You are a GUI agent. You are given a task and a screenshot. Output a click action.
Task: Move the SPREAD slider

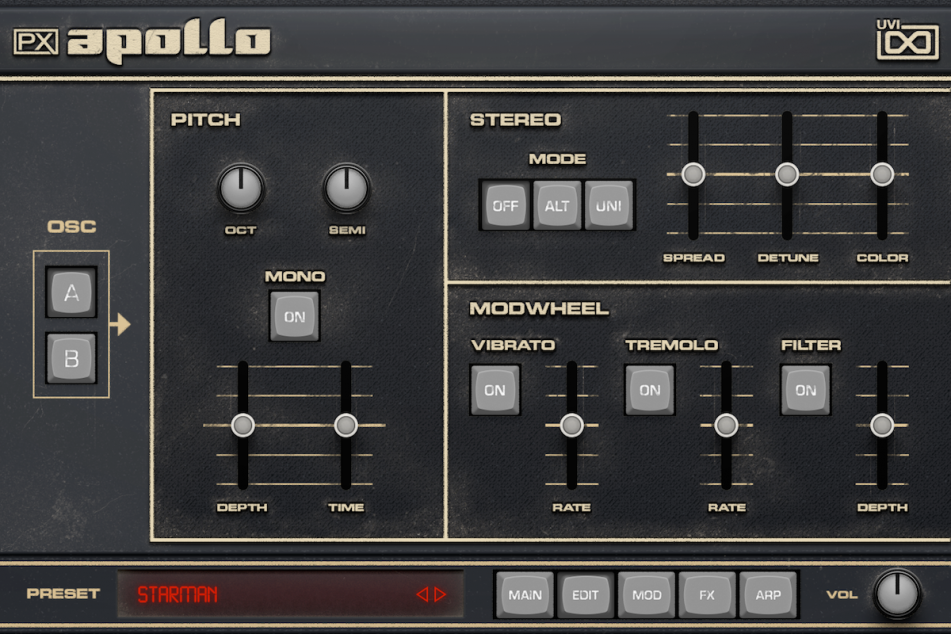tap(692, 174)
